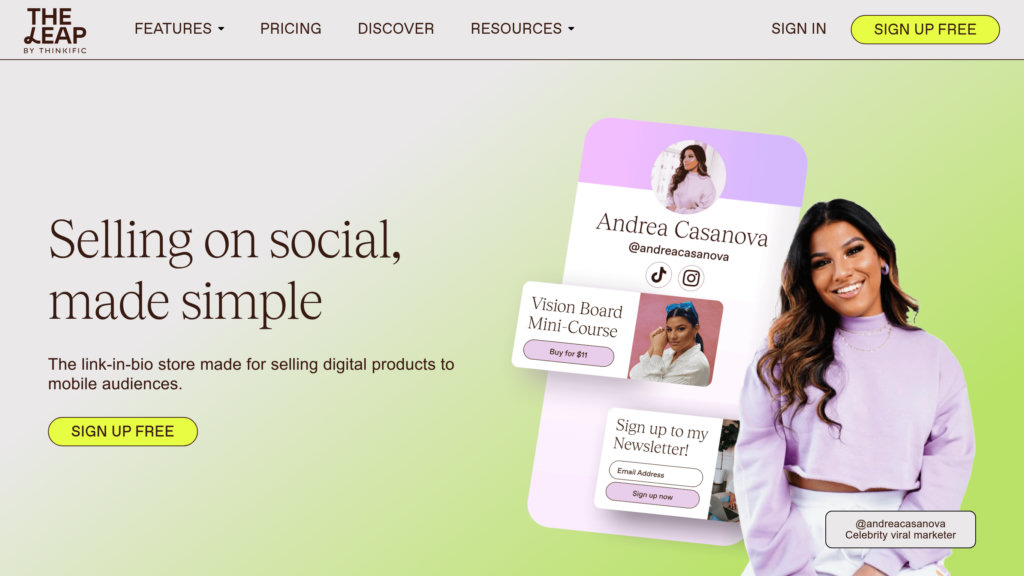Viewport: 1024px width, 576px height.
Task: Click the @andreacasanova handle under the name
Action: (x=679, y=251)
